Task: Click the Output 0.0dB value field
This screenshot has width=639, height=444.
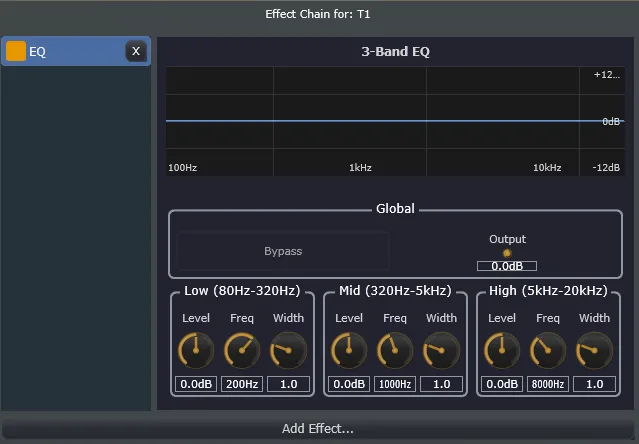Action: [x=507, y=266]
